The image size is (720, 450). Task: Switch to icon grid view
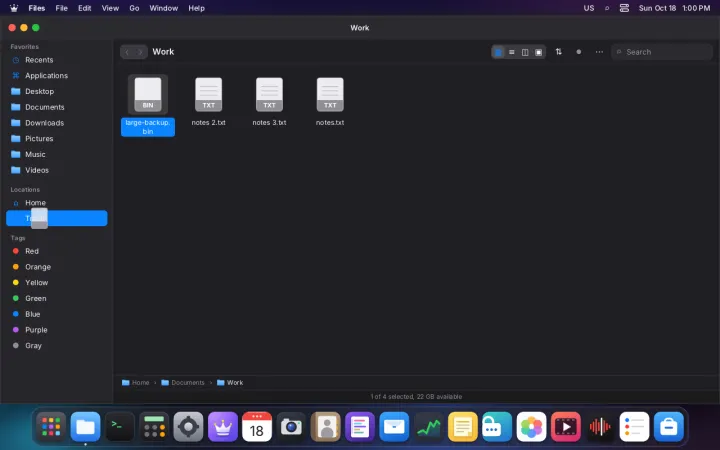click(x=498, y=52)
